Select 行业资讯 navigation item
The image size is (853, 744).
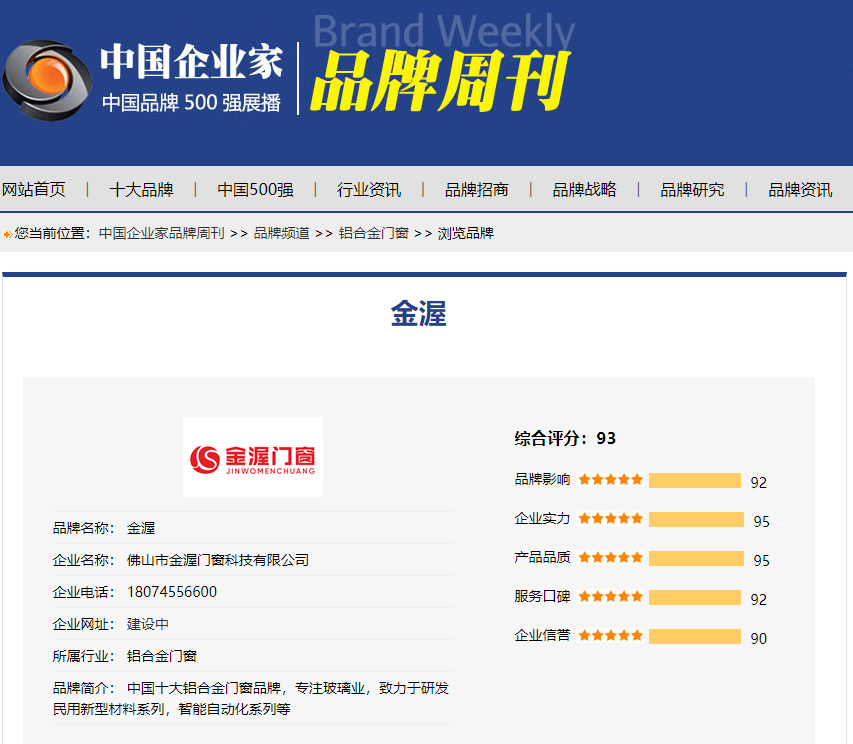(369, 190)
